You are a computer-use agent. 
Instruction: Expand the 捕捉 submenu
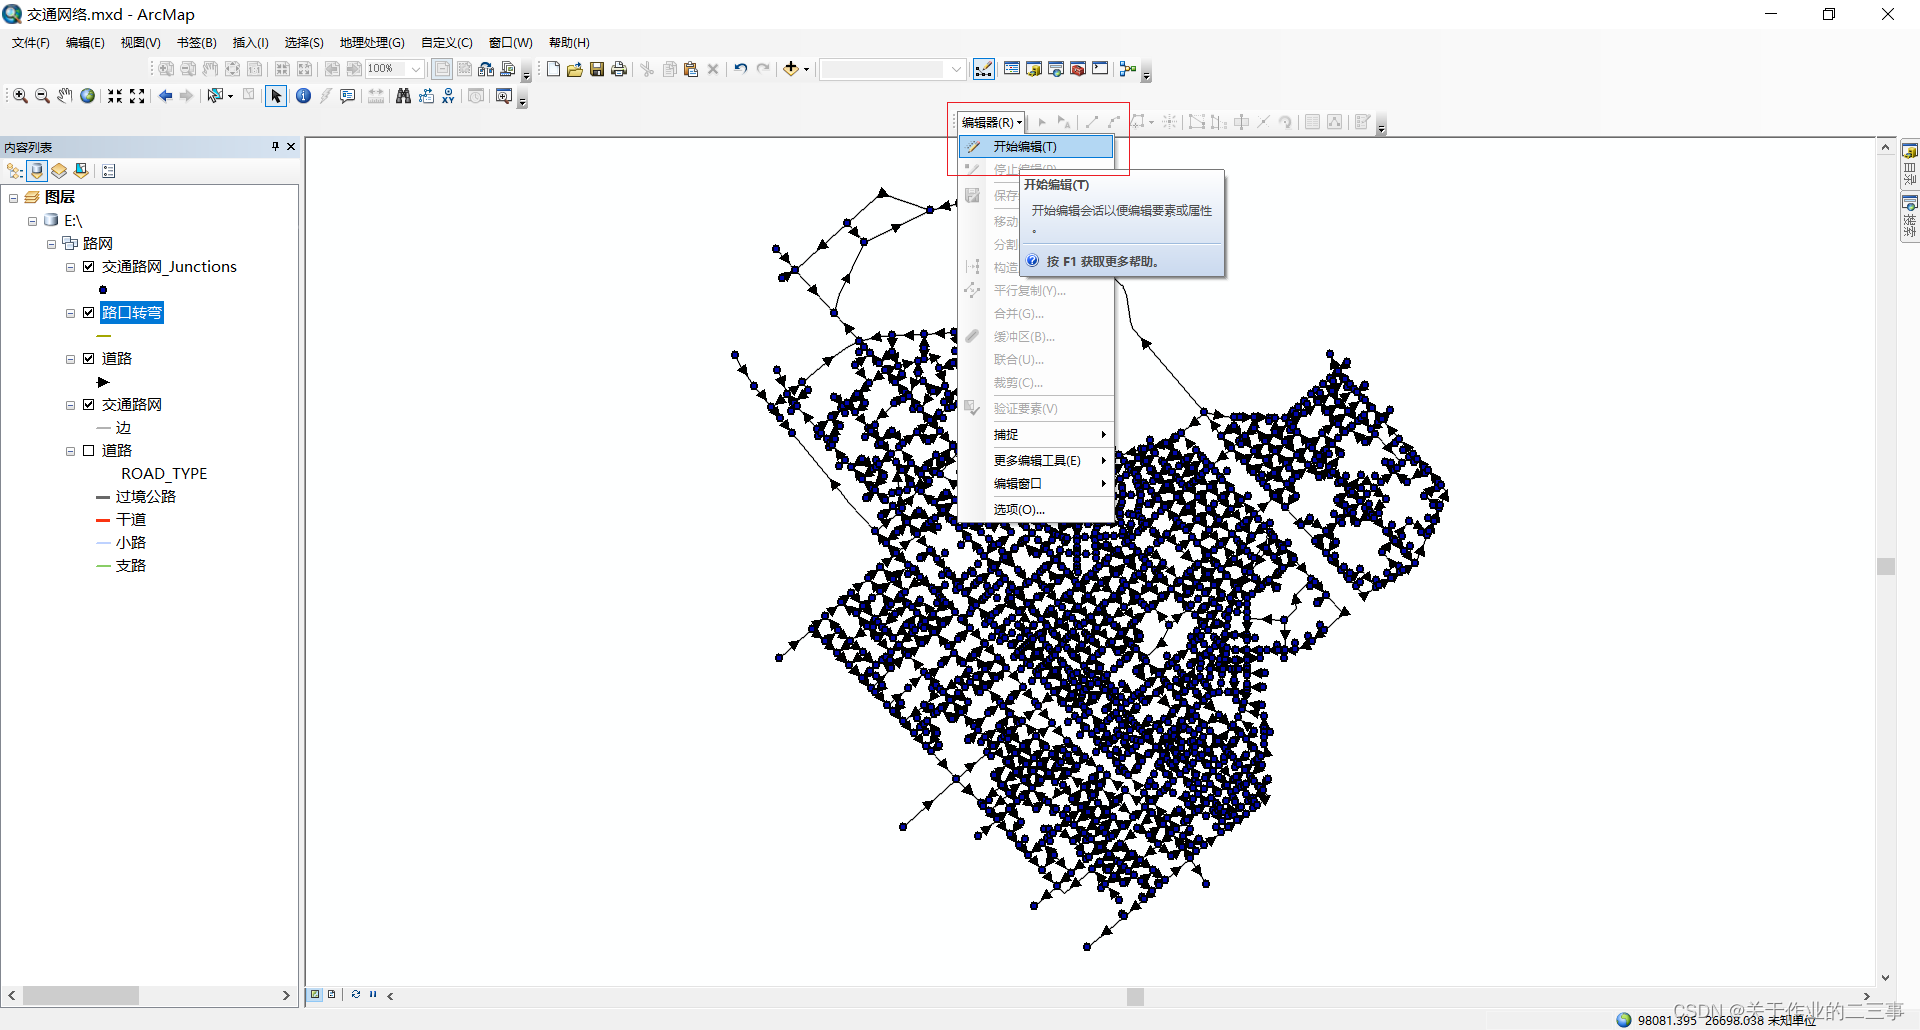(x=1036, y=434)
